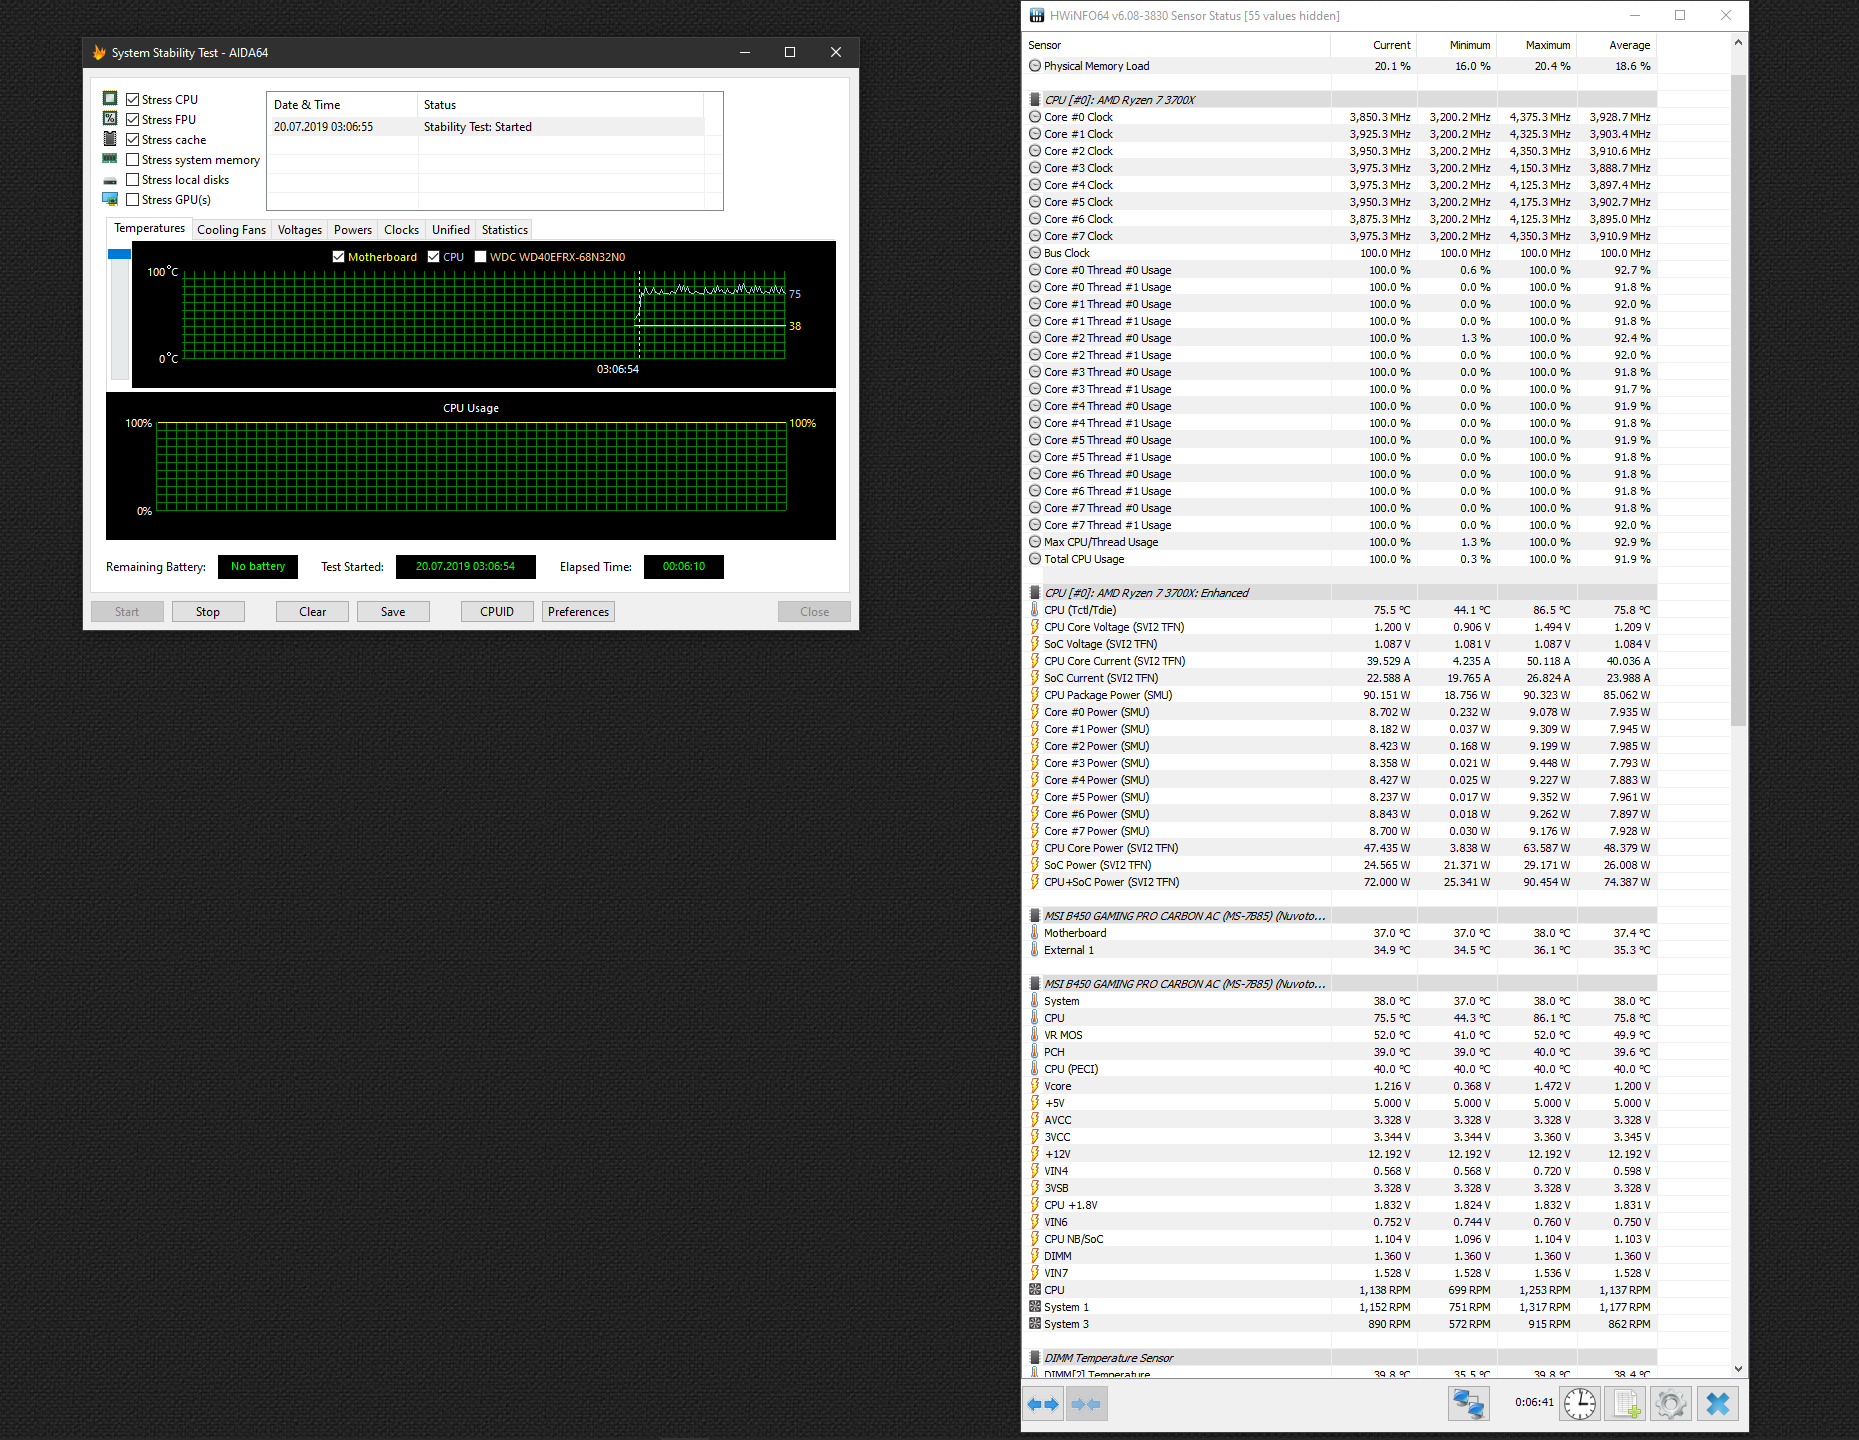Click the HWiNFO scrollbar down arrow
This screenshot has height=1440, width=1859.
[1738, 1369]
